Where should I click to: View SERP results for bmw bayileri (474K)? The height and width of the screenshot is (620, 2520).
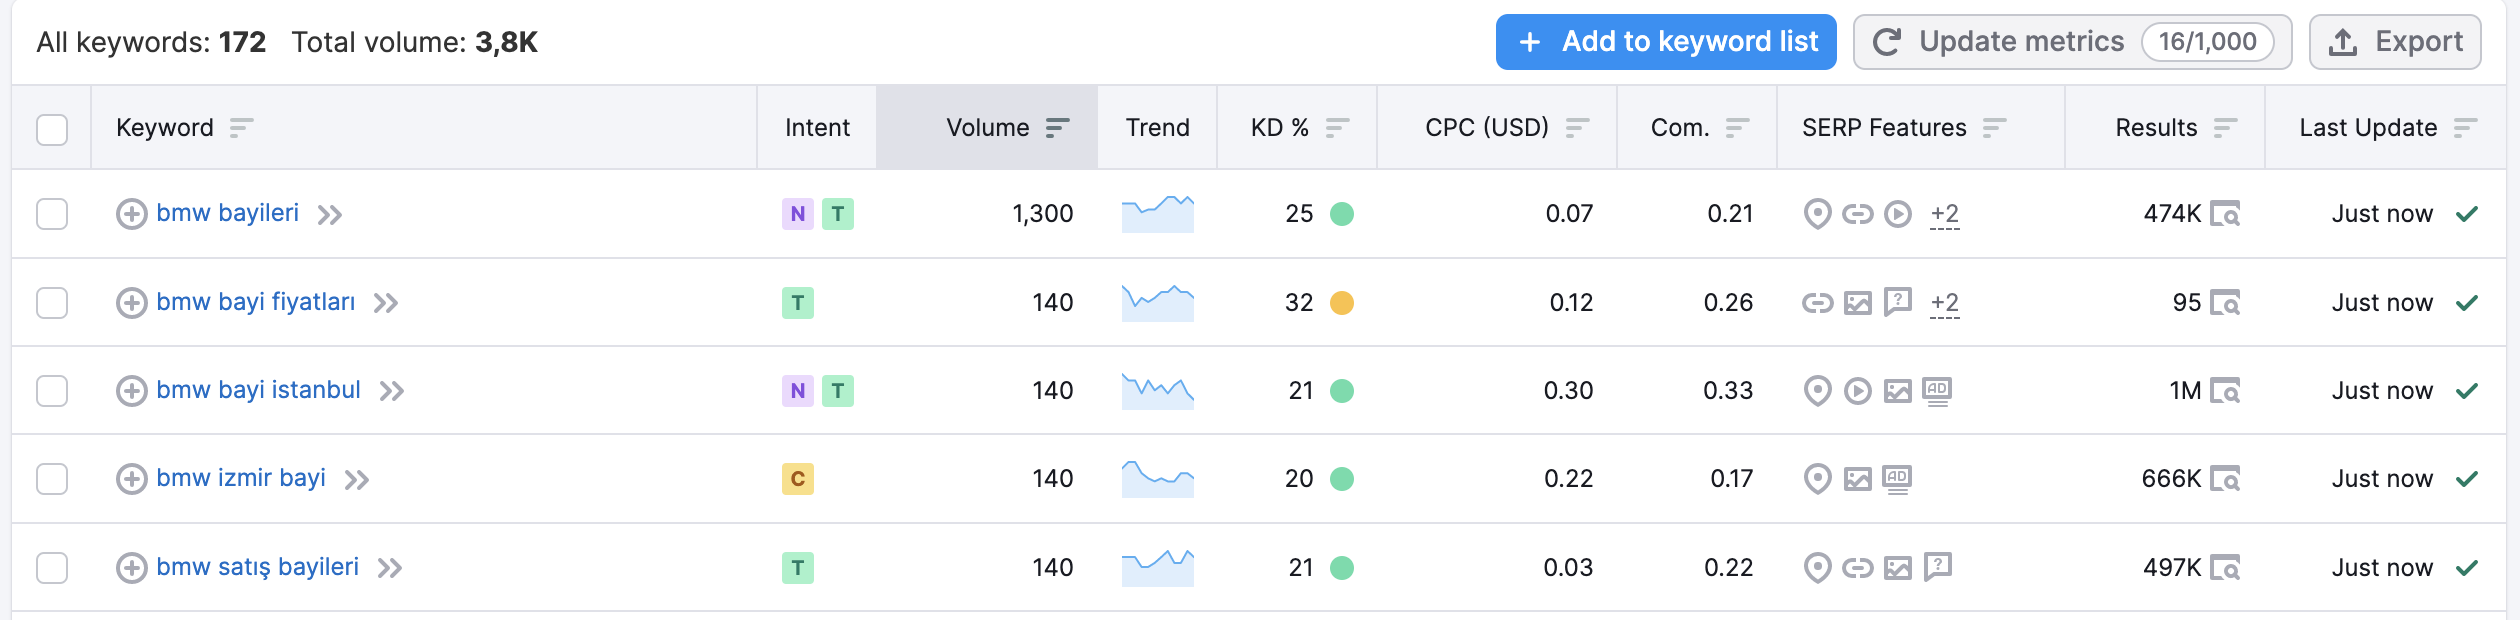click(2225, 214)
